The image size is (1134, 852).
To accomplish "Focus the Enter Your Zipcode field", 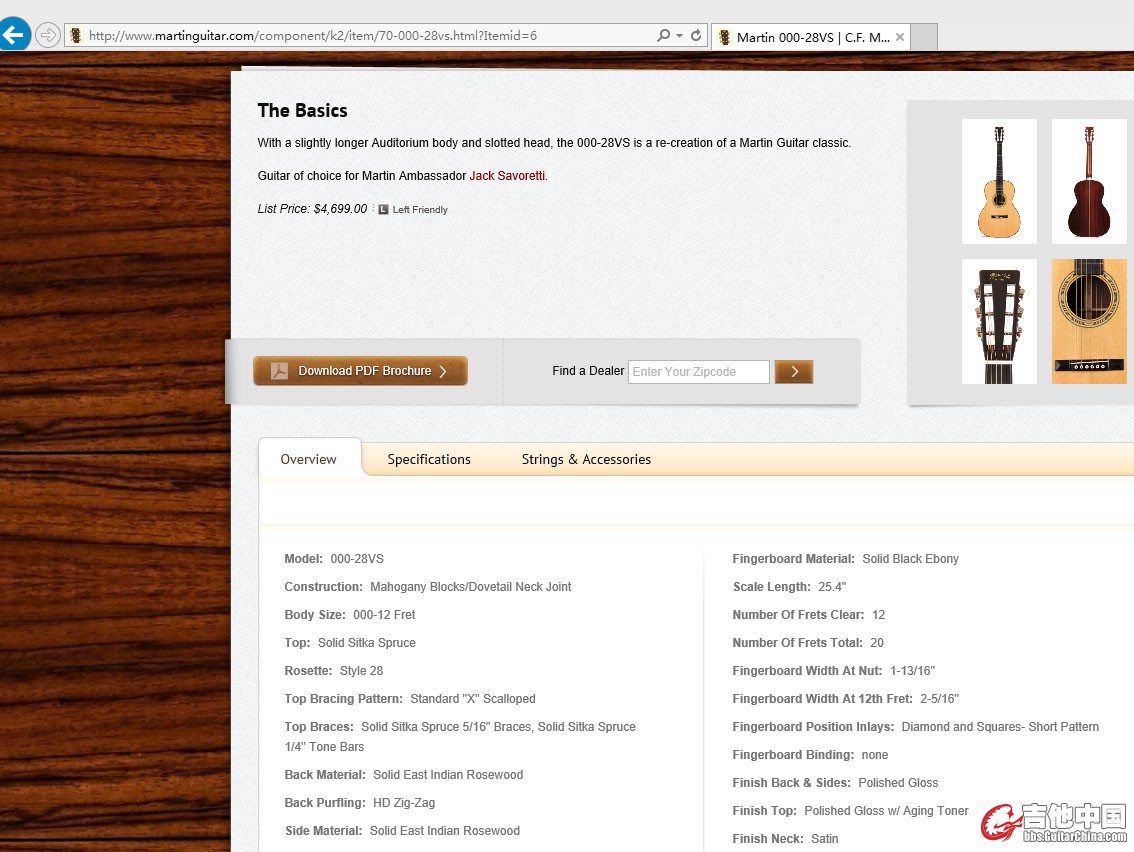I will (698, 372).
